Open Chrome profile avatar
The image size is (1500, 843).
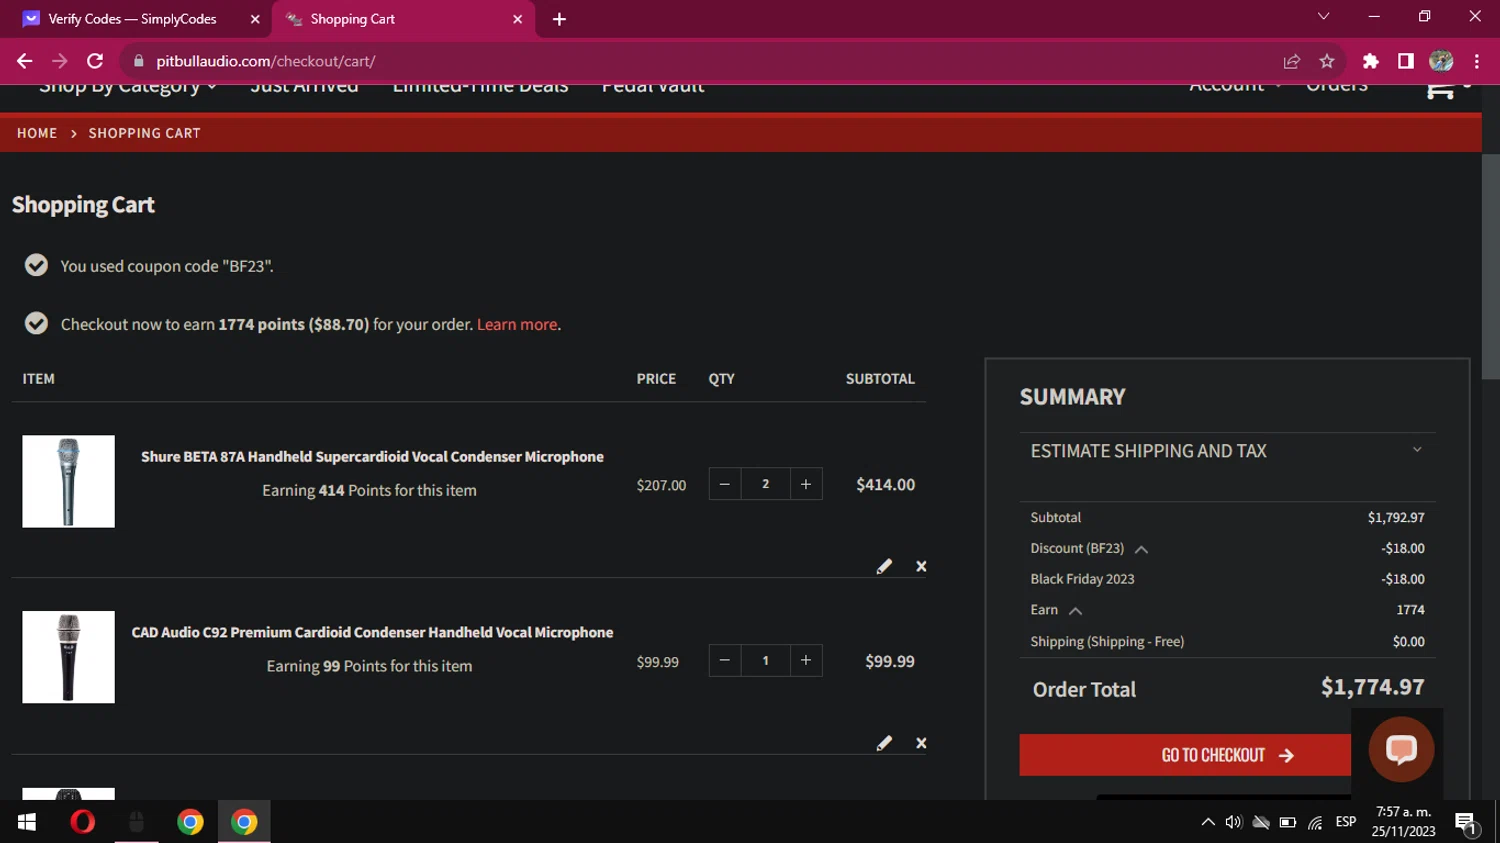click(x=1441, y=61)
